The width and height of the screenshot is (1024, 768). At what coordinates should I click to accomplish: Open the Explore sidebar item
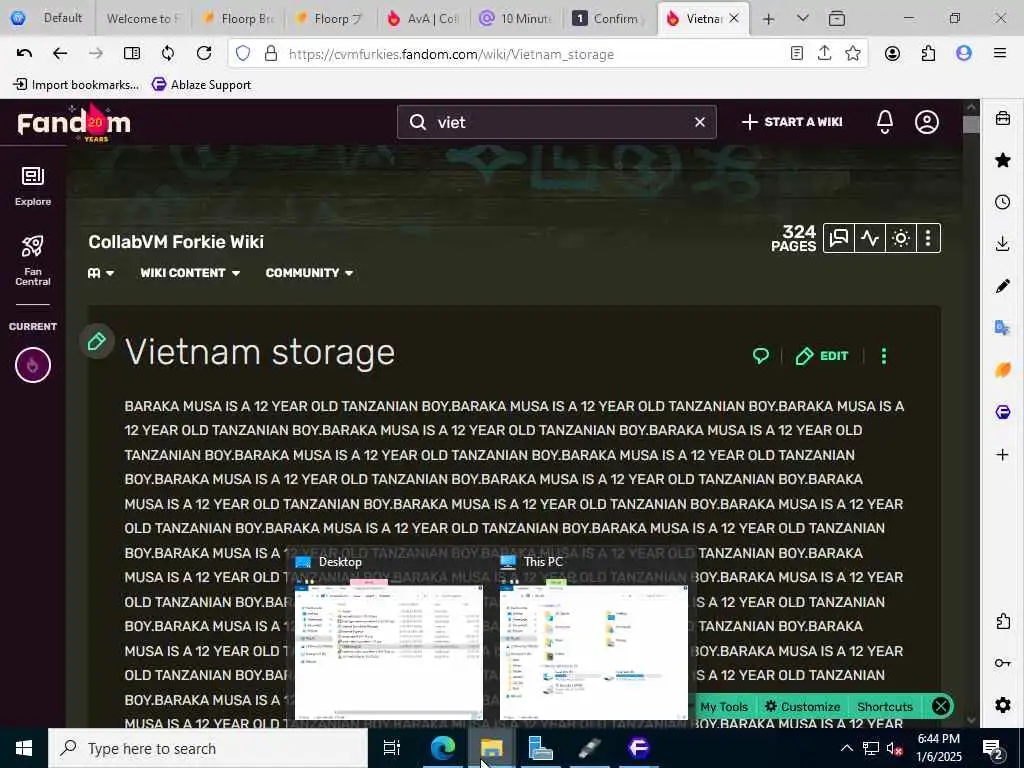tap(33, 186)
